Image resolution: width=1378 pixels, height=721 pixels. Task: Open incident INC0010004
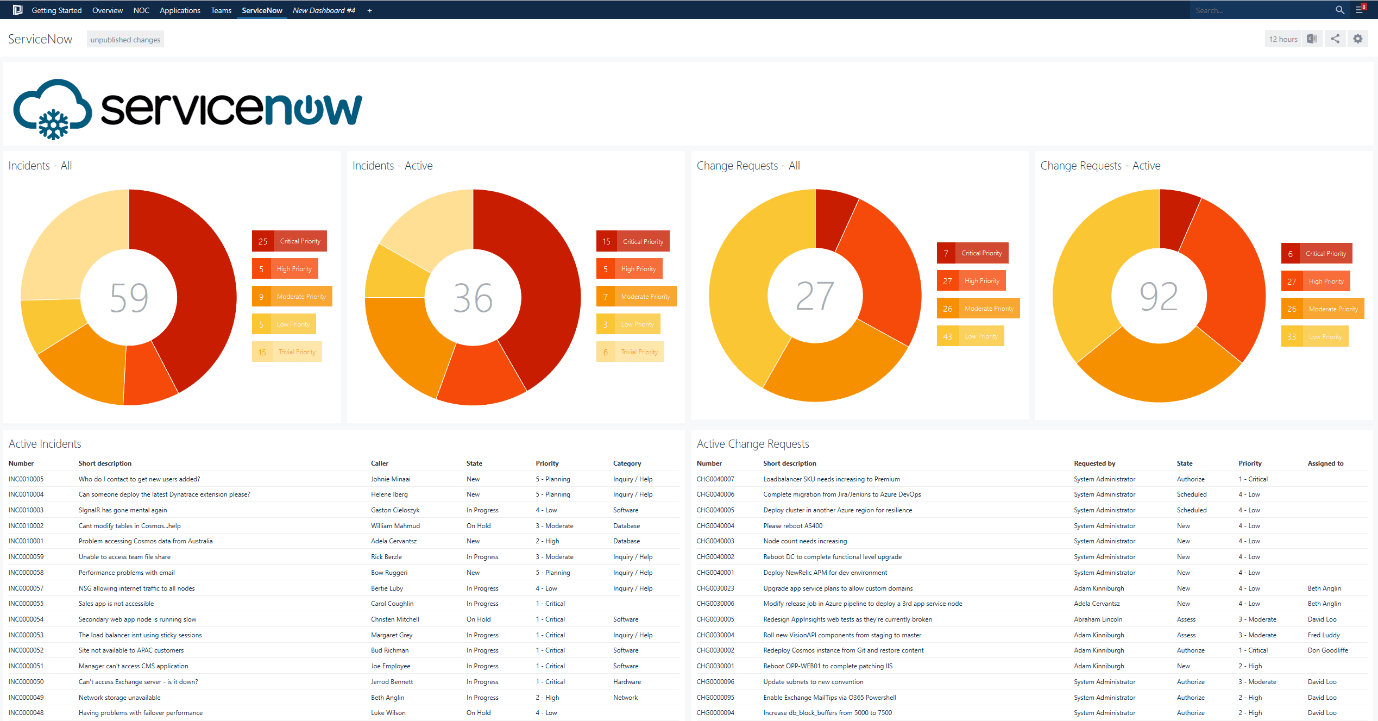click(26, 494)
